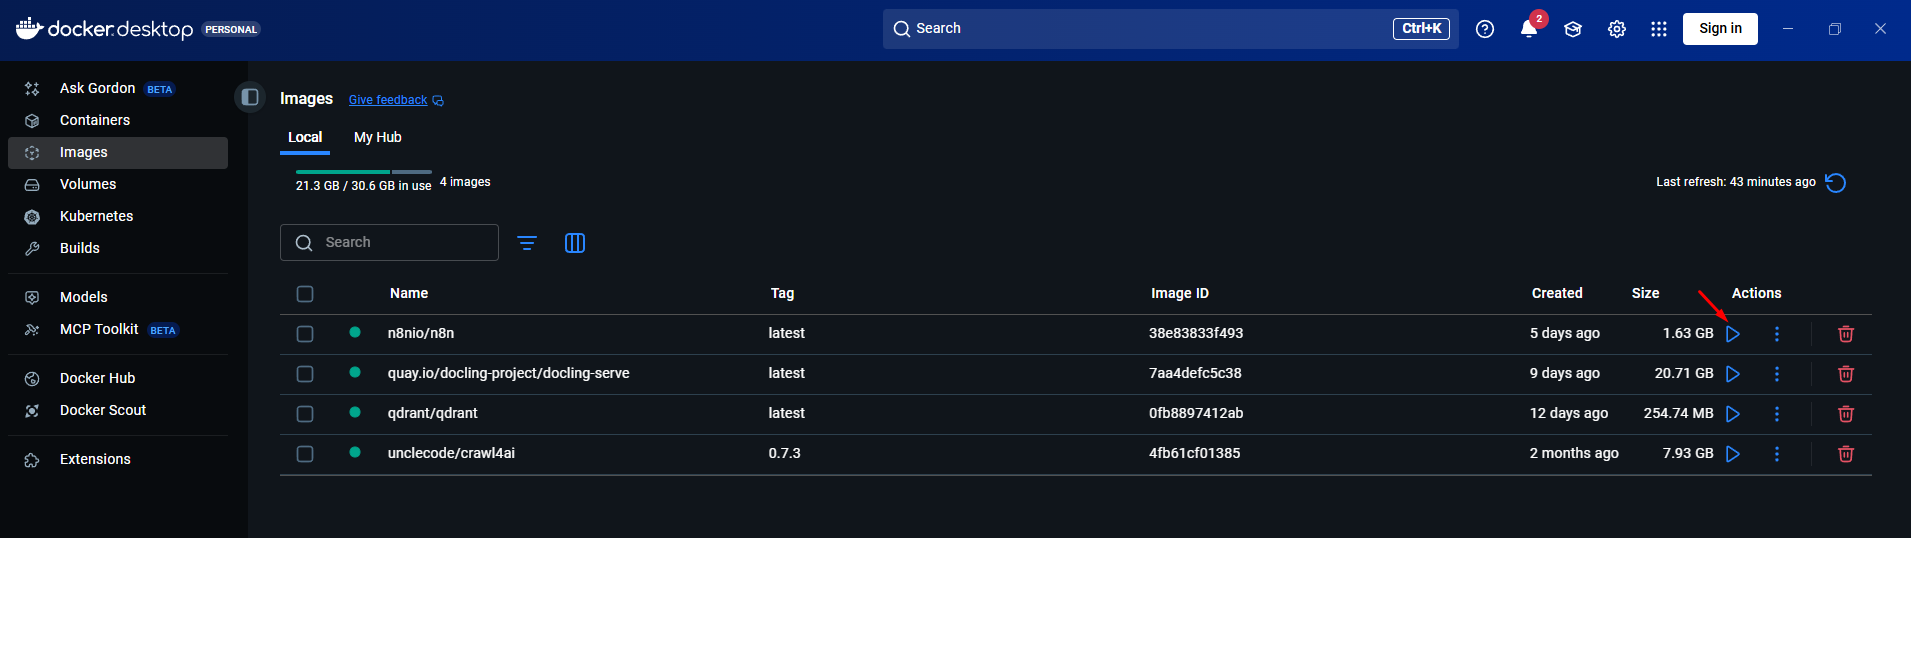The image size is (1911, 648).
Task: Refresh the images list
Action: (1836, 183)
